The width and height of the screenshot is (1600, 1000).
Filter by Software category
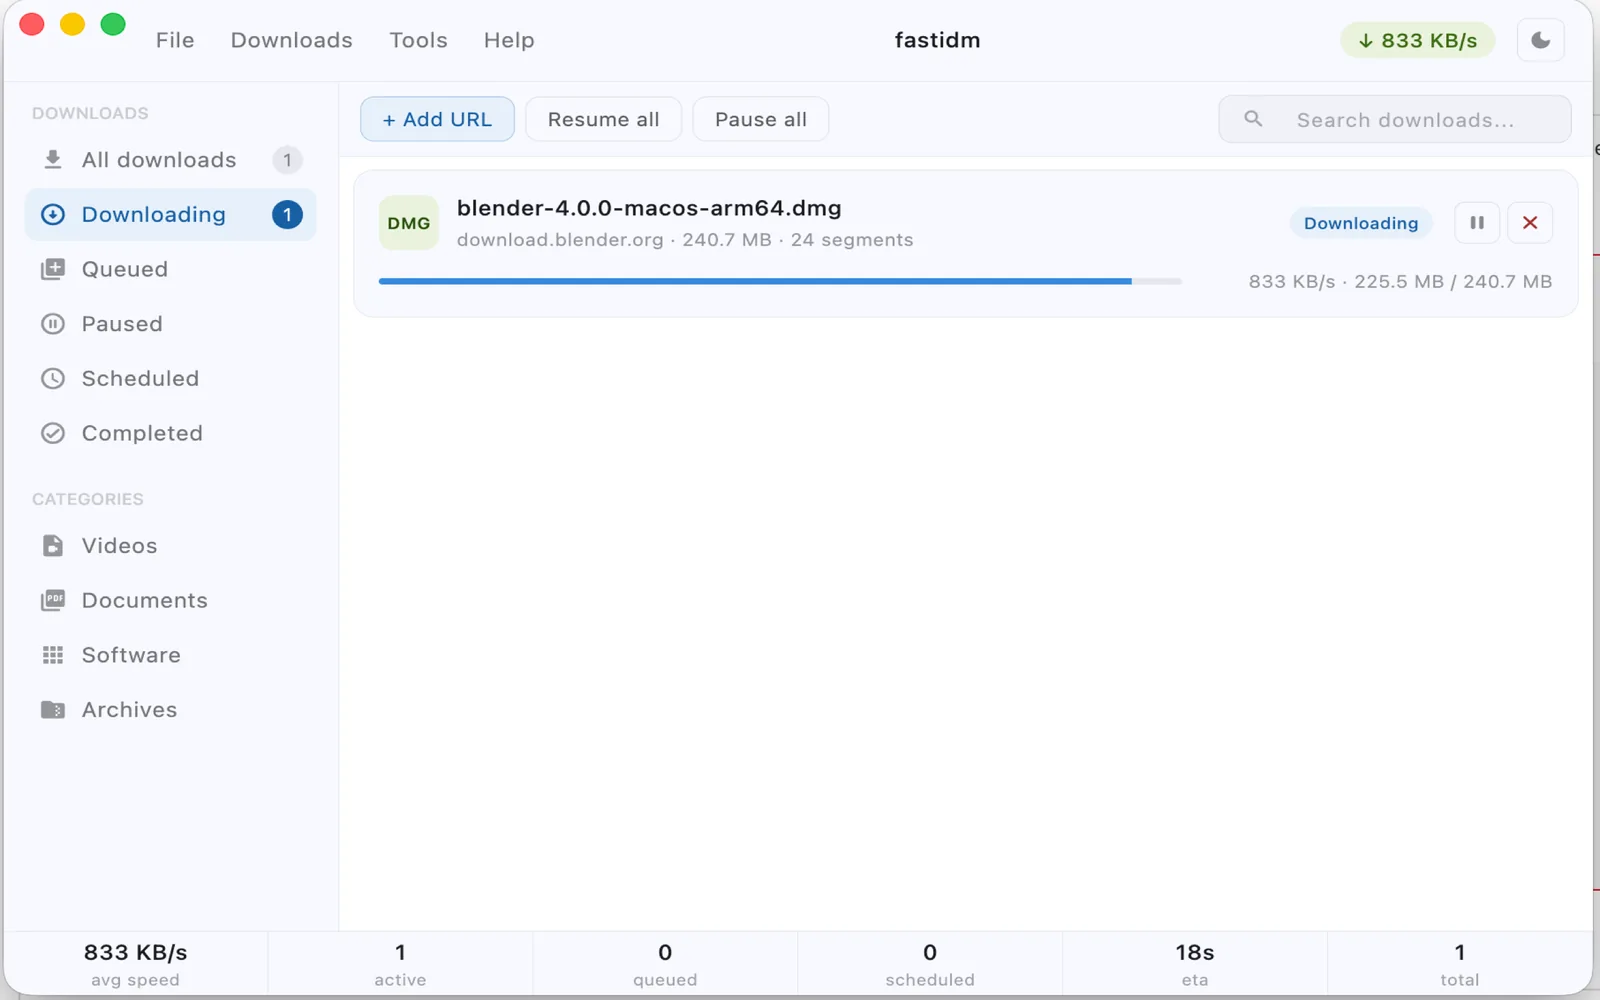[170, 655]
